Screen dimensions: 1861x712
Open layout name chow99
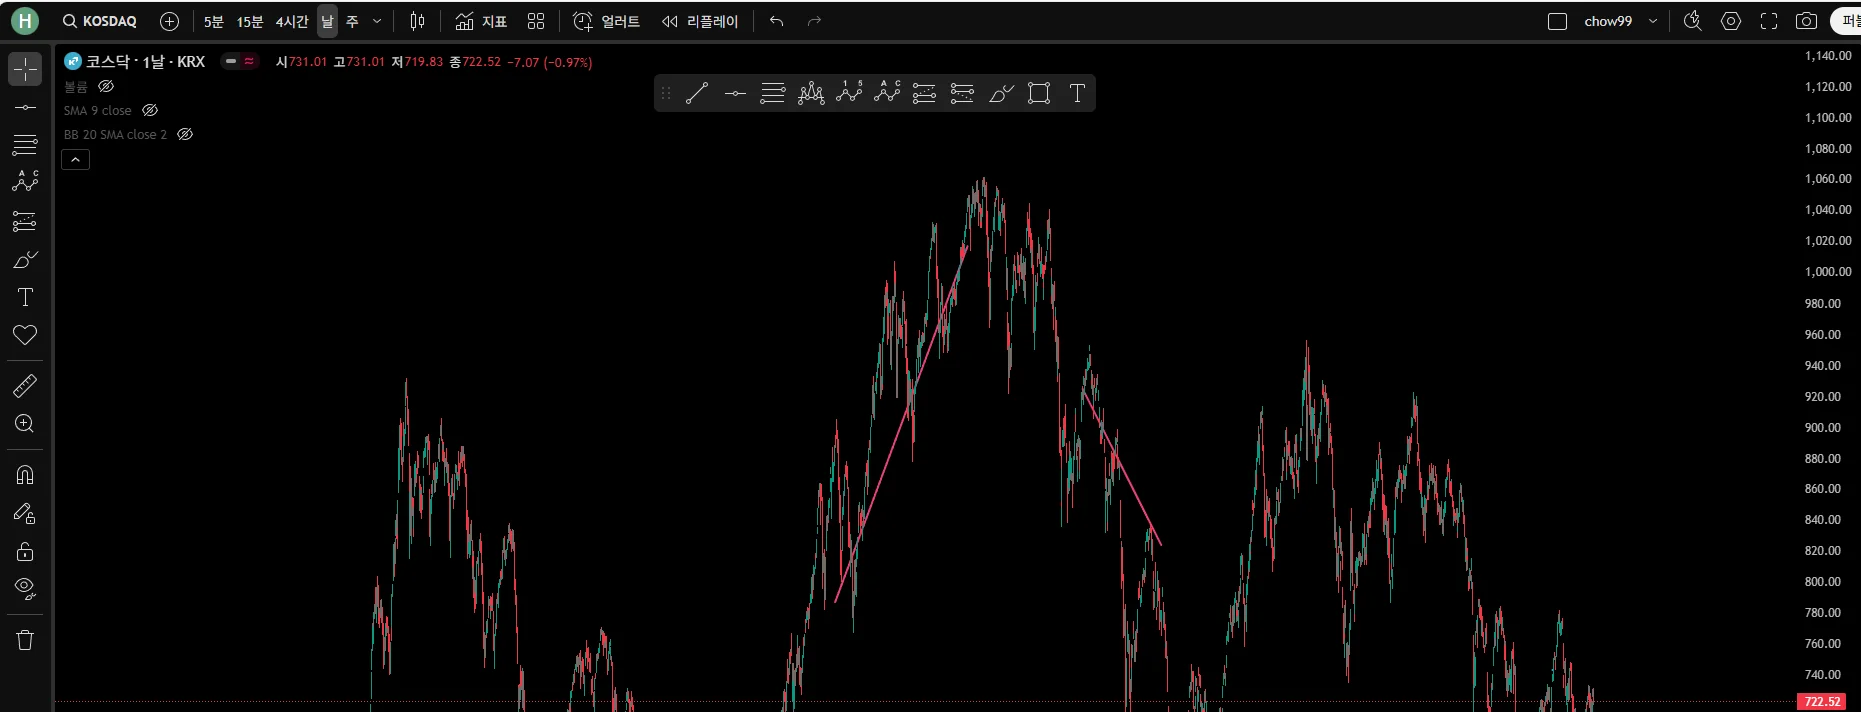1608,21
